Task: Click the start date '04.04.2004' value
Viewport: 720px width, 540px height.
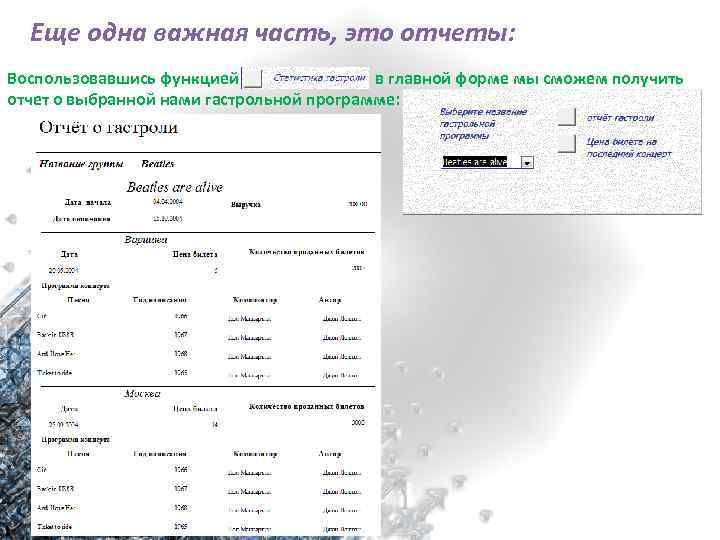Action: coord(168,201)
